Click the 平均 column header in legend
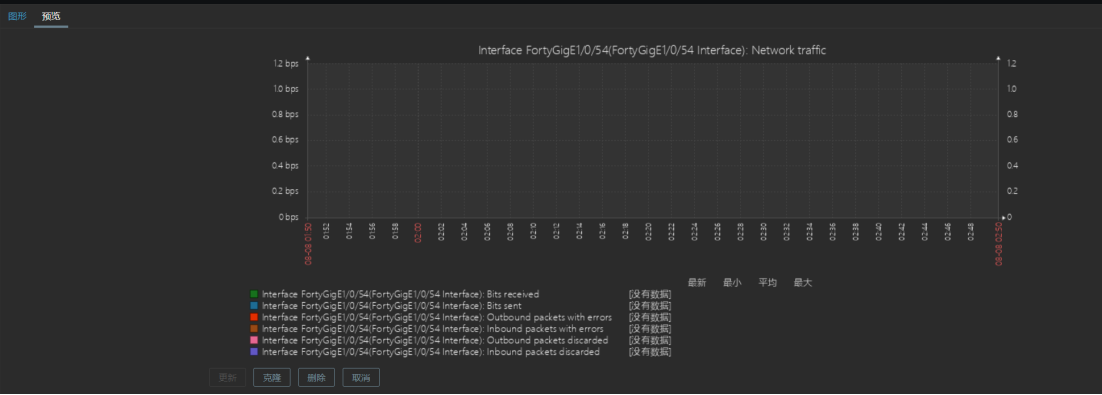This screenshot has width=1102, height=395. 767,283
